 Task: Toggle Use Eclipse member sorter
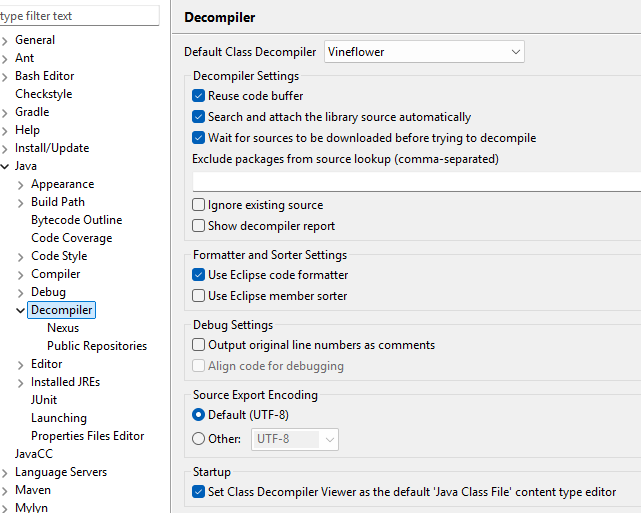click(x=199, y=296)
